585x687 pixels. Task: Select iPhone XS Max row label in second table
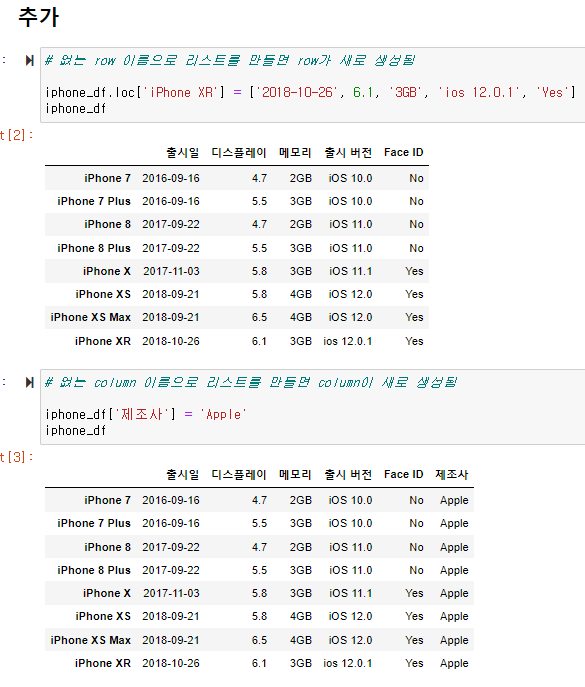91,640
